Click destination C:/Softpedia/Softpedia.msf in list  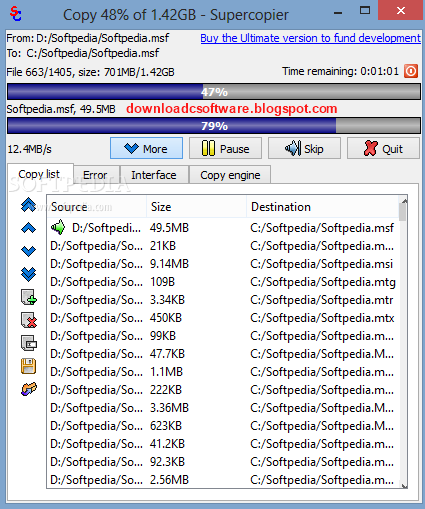click(x=322, y=228)
